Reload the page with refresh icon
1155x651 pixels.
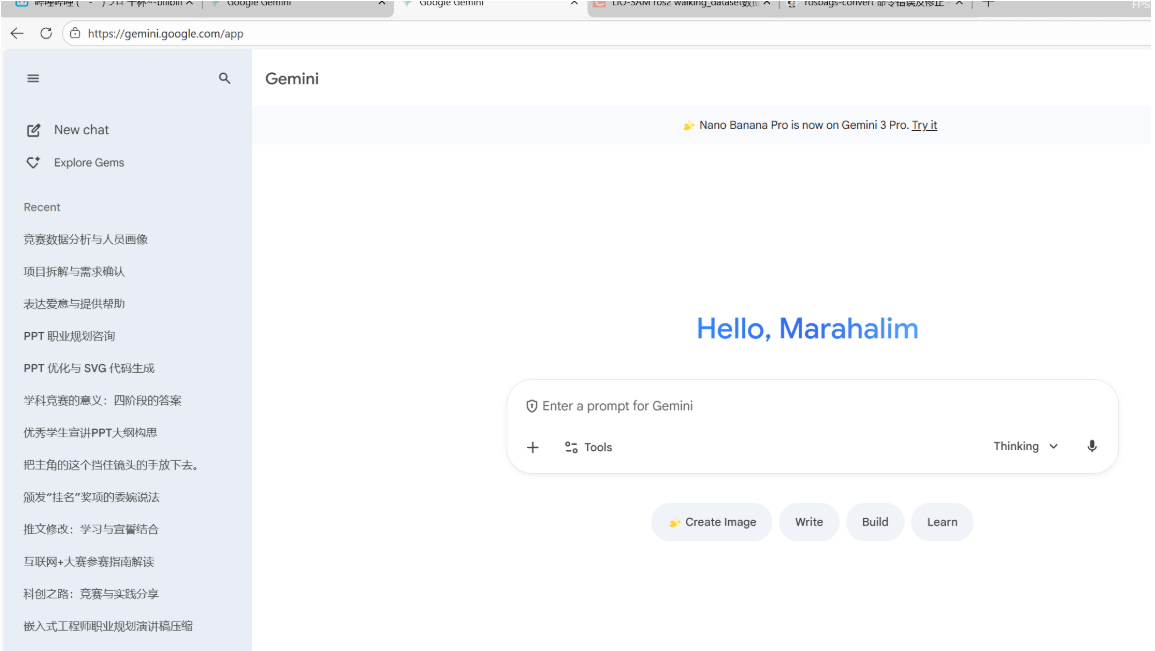point(46,33)
